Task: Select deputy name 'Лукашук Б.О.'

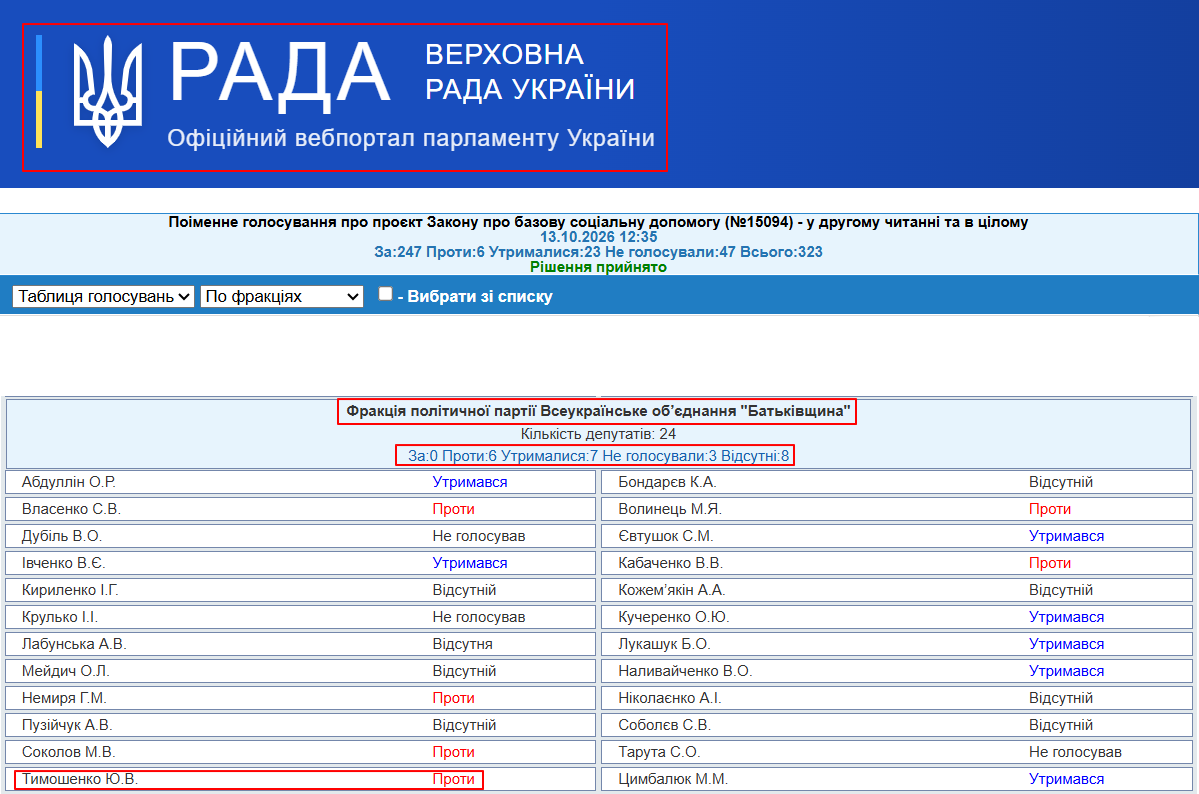Action: point(664,644)
